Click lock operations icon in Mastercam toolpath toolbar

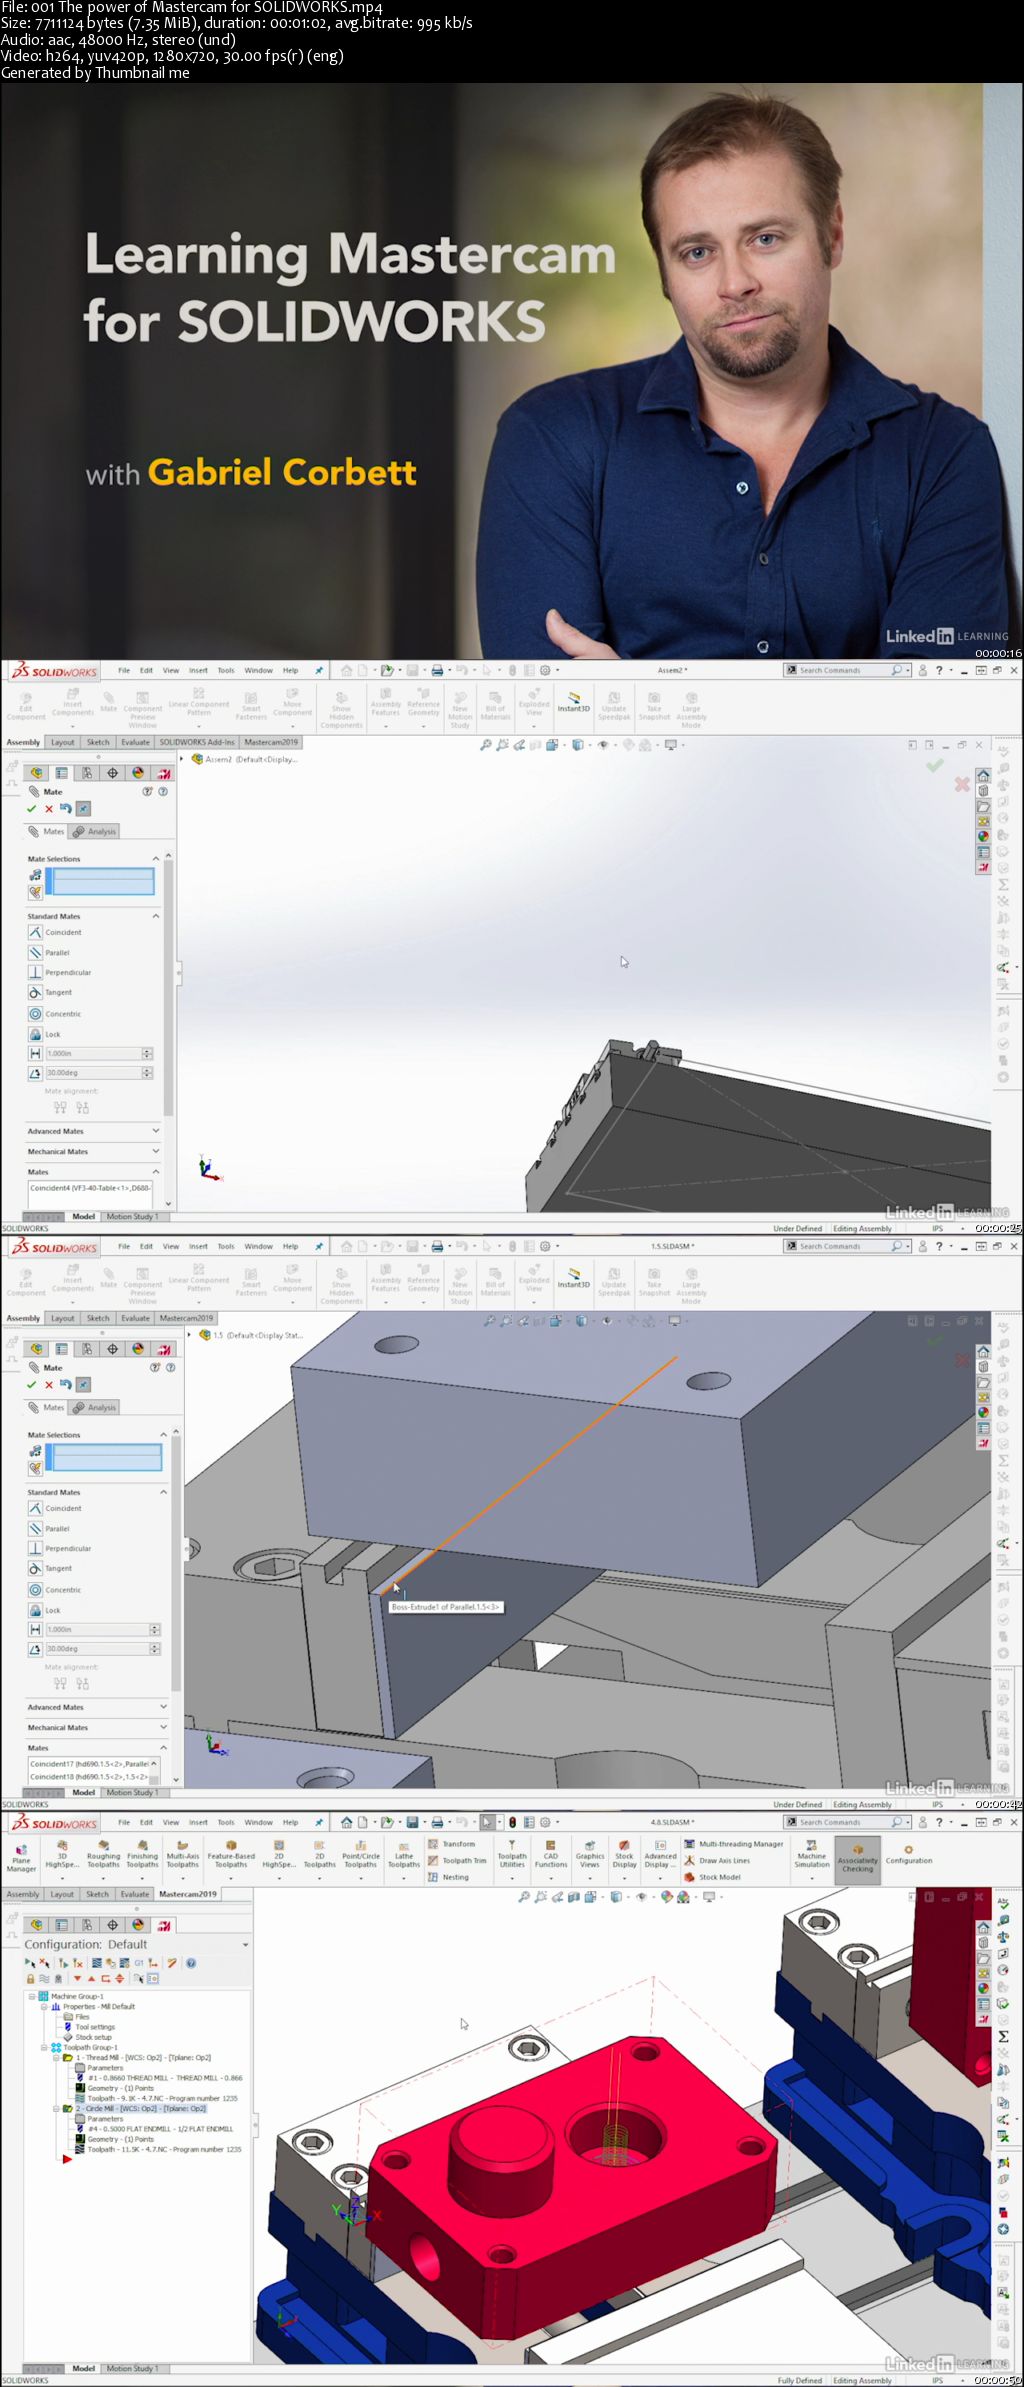[x=30, y=1979]
